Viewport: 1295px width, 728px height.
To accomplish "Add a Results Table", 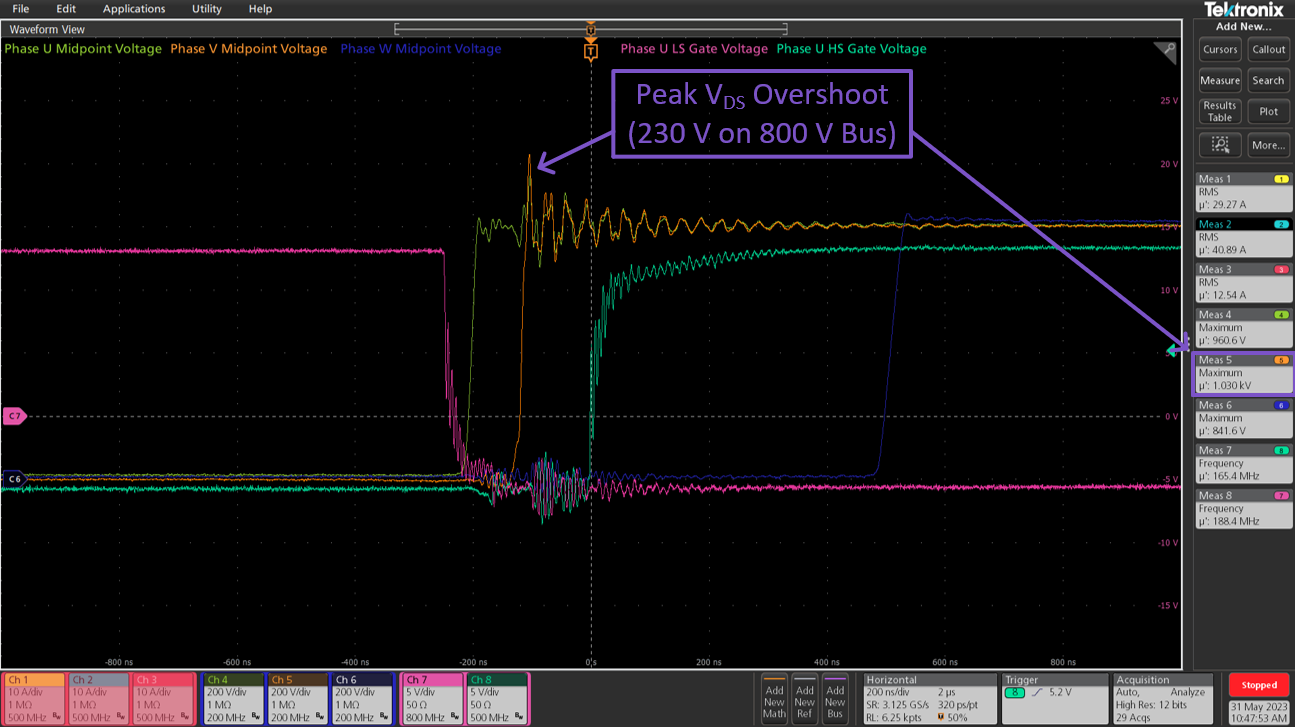I will [x=1220, y=111].
